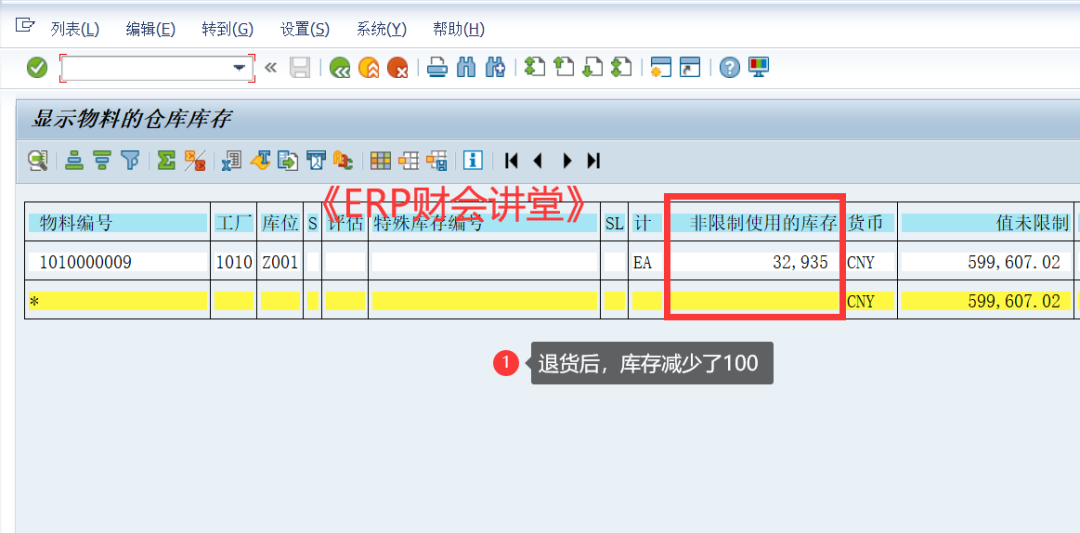Screen dimensions: 1080x533
Task: Click the green Back arrow icon
Action: [340, 68]
